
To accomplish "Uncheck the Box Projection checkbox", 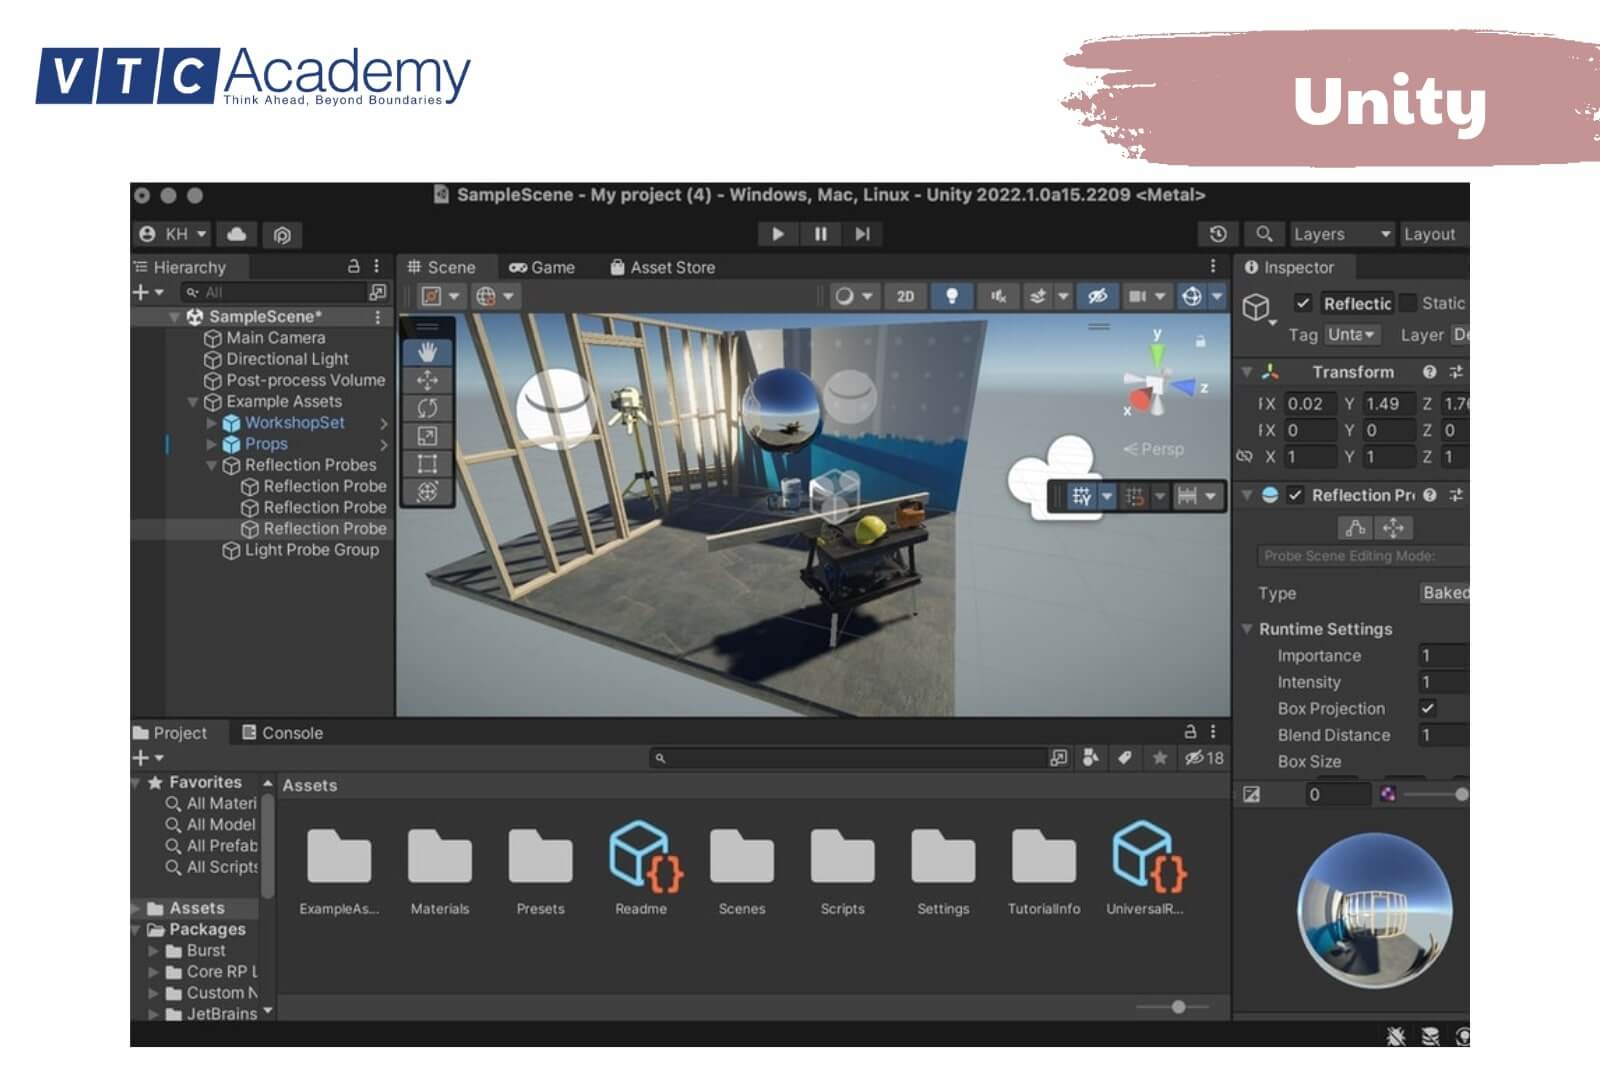I will pos(1427,708).
